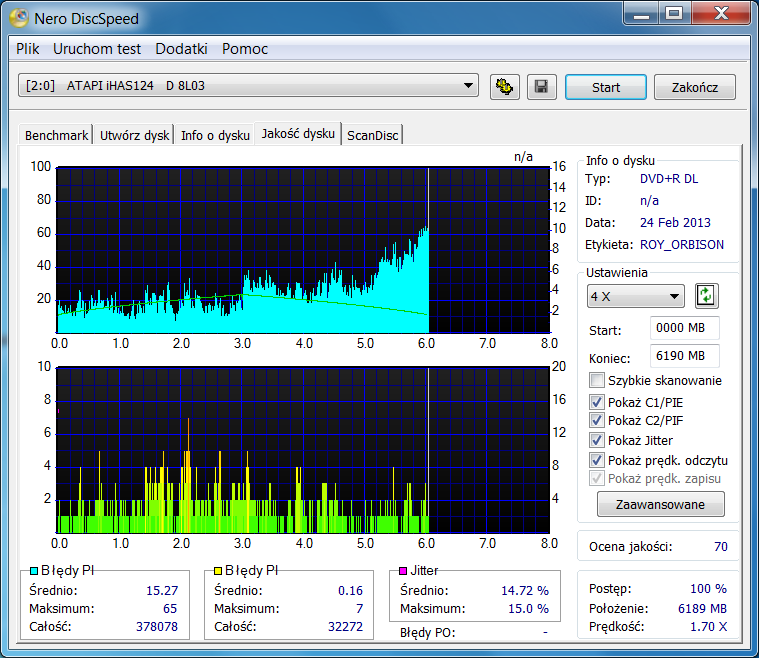Click the disc type value DVD+R DL
Screen dimensions: 759x658
click(x=669, y=179)
